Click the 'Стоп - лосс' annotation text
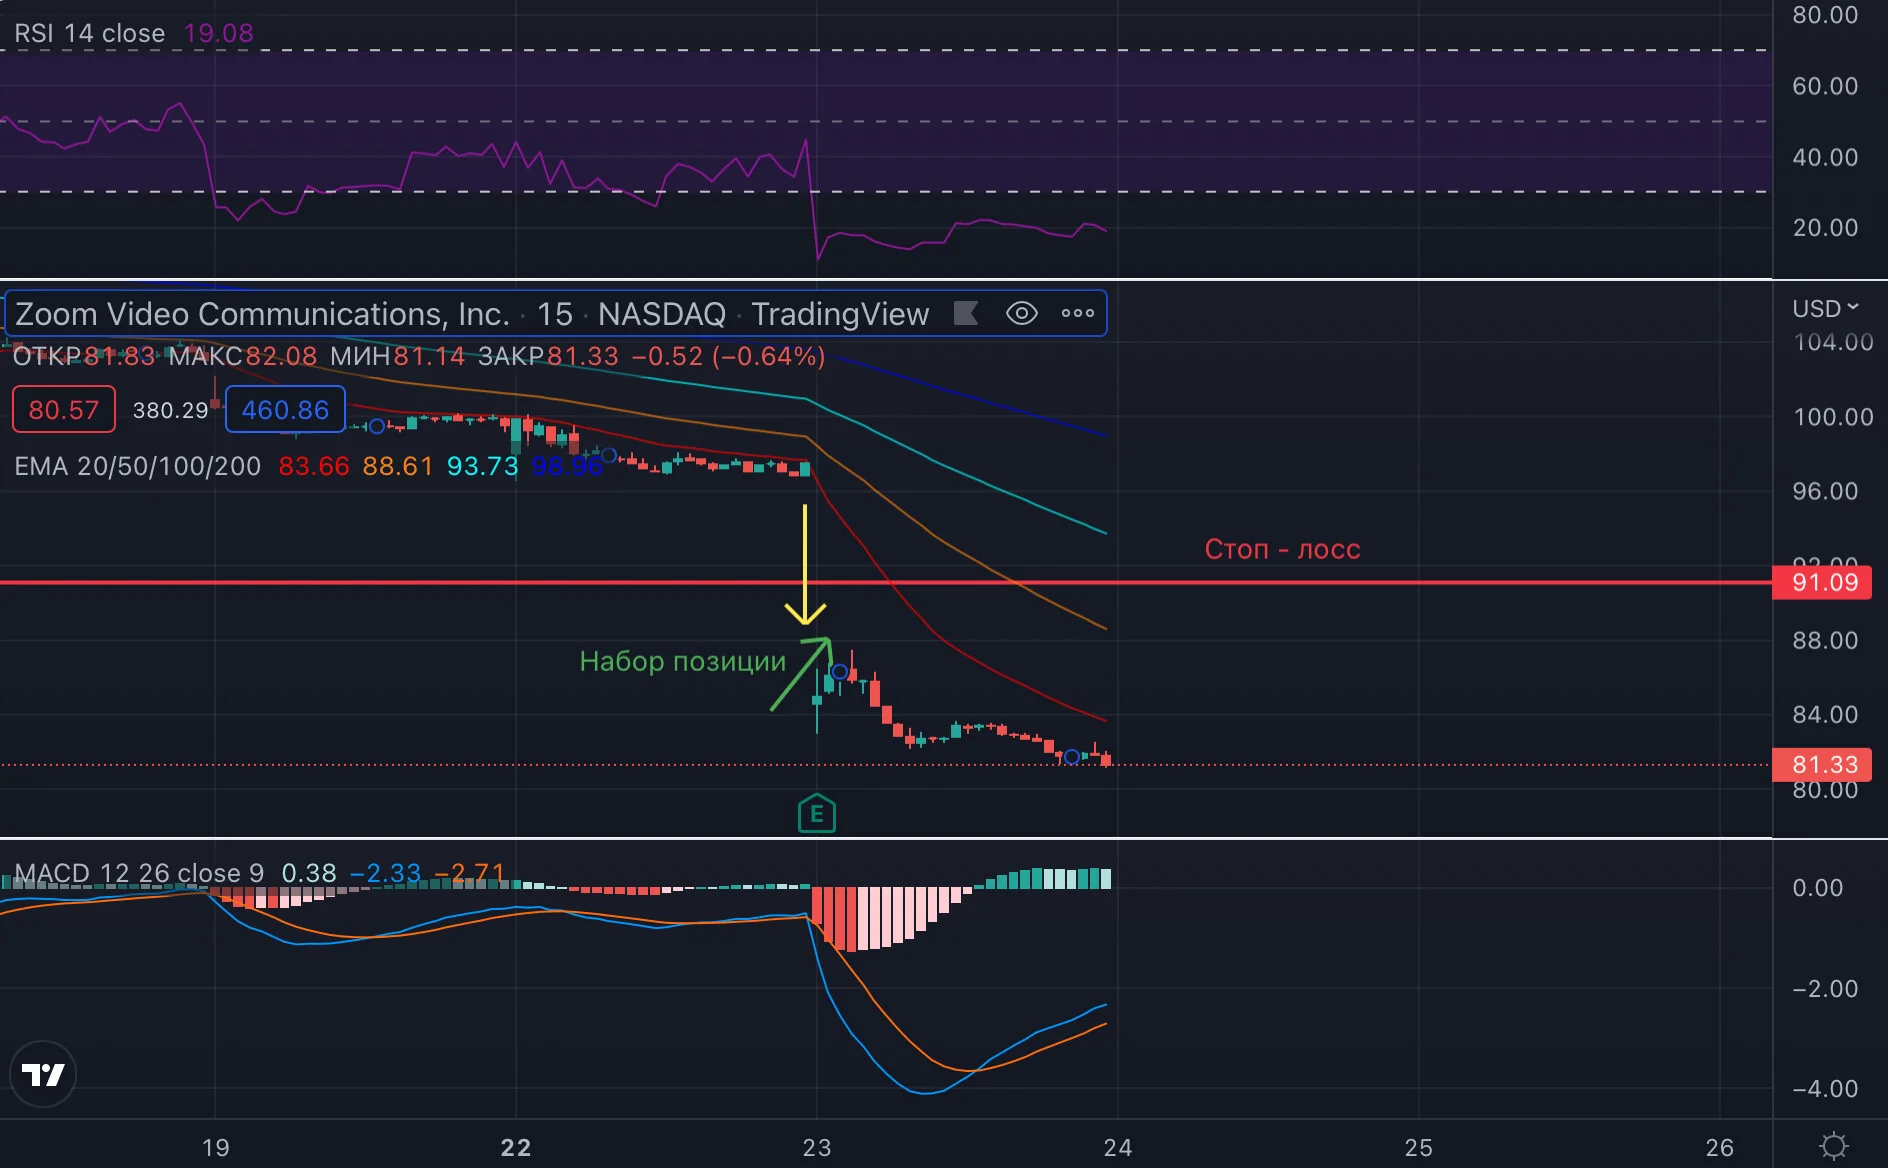Viewport: 1888px width, 1168px height. tap(1282, 549)
